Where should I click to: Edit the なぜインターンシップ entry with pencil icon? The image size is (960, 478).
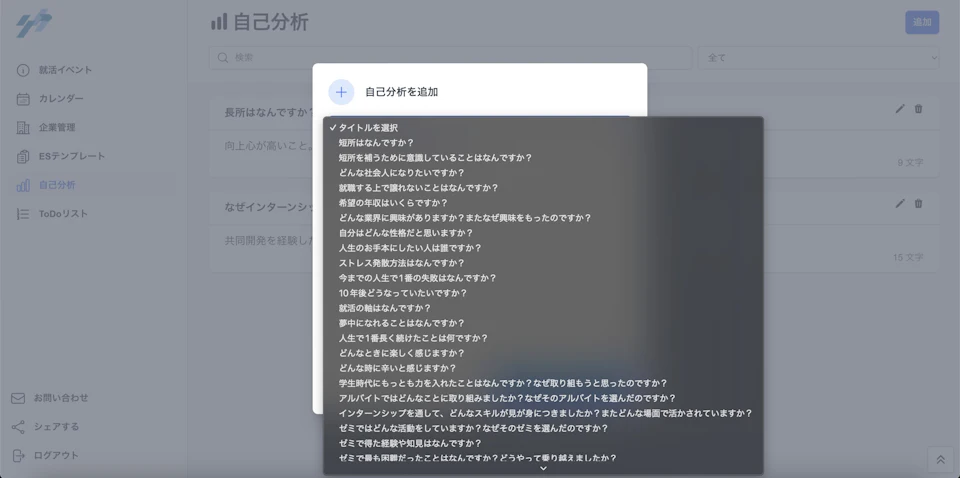[899, 203]
